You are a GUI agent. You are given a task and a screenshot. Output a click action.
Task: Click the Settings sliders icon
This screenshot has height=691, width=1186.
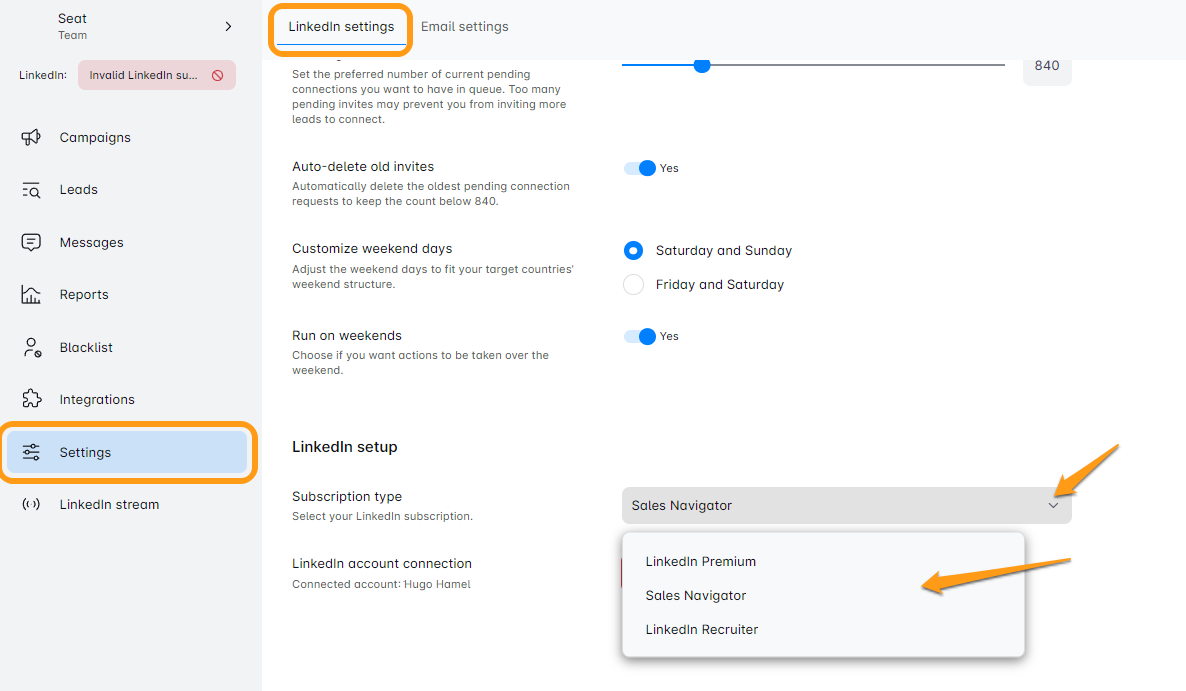click(x=31, y=452)
